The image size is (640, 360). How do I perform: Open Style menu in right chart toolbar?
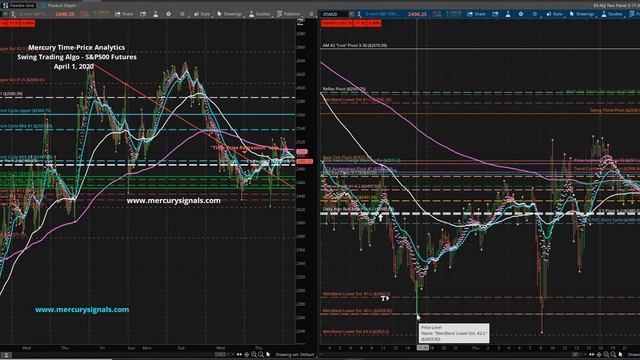pos(555,14)
